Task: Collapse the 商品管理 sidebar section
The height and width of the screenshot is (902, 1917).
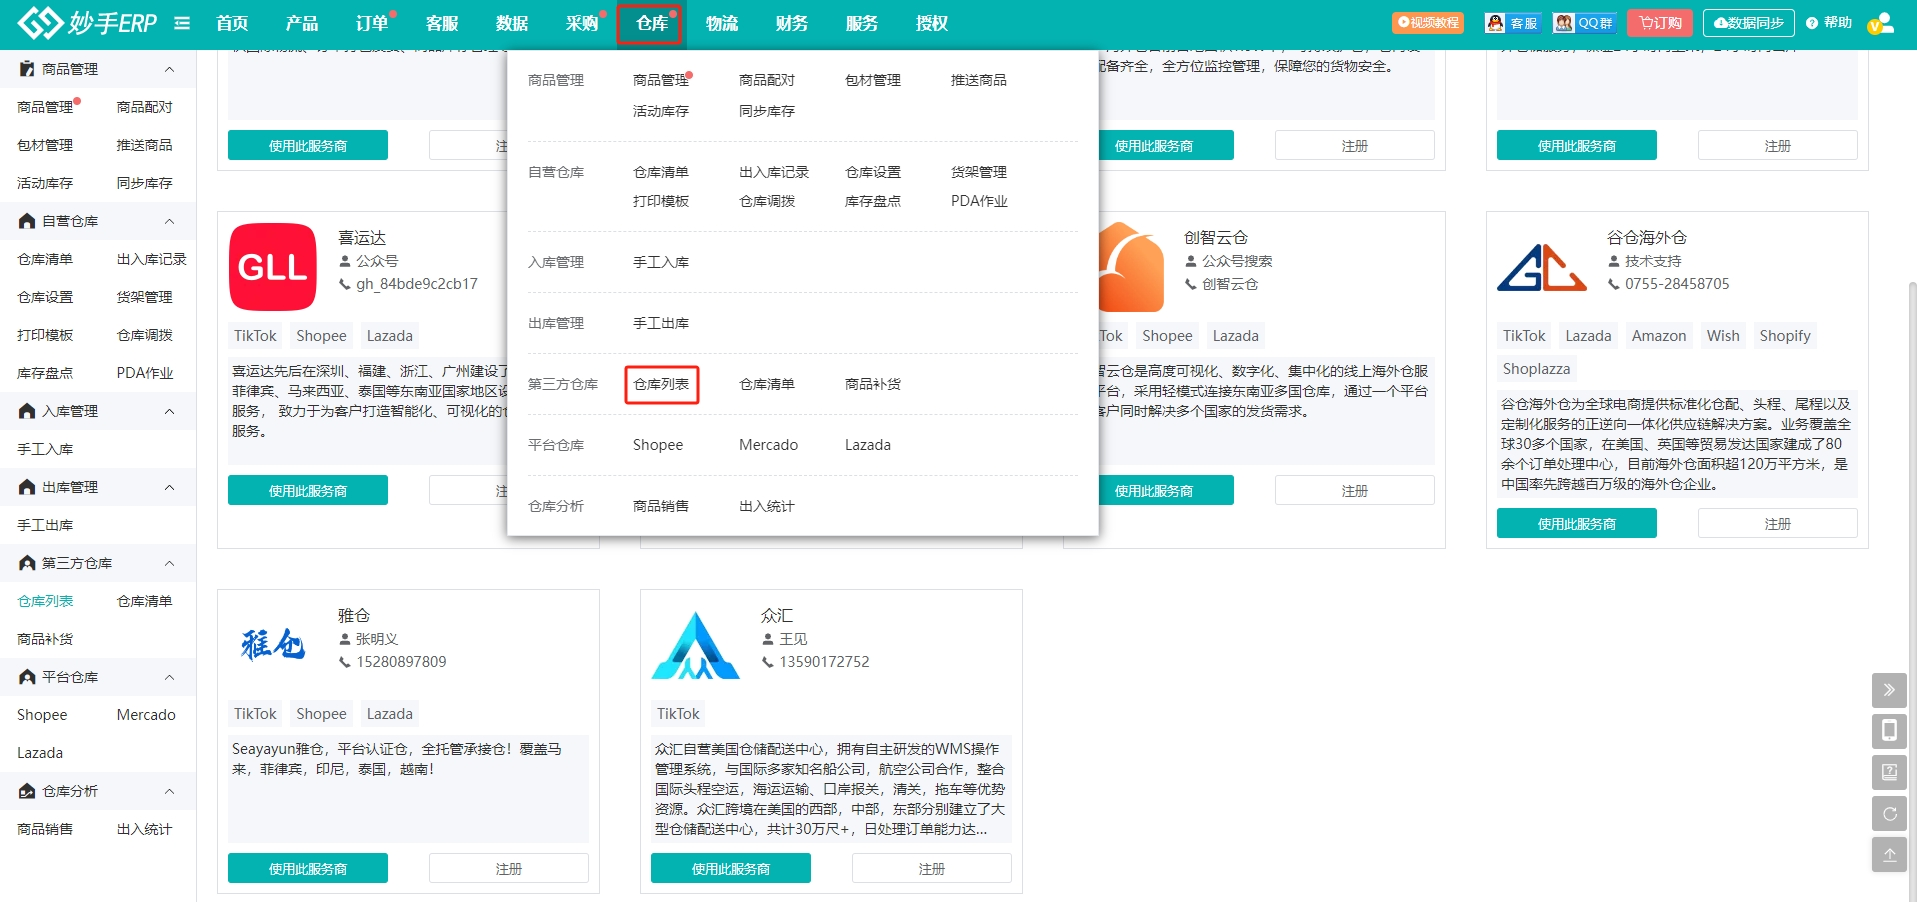Action: [169, 69]
